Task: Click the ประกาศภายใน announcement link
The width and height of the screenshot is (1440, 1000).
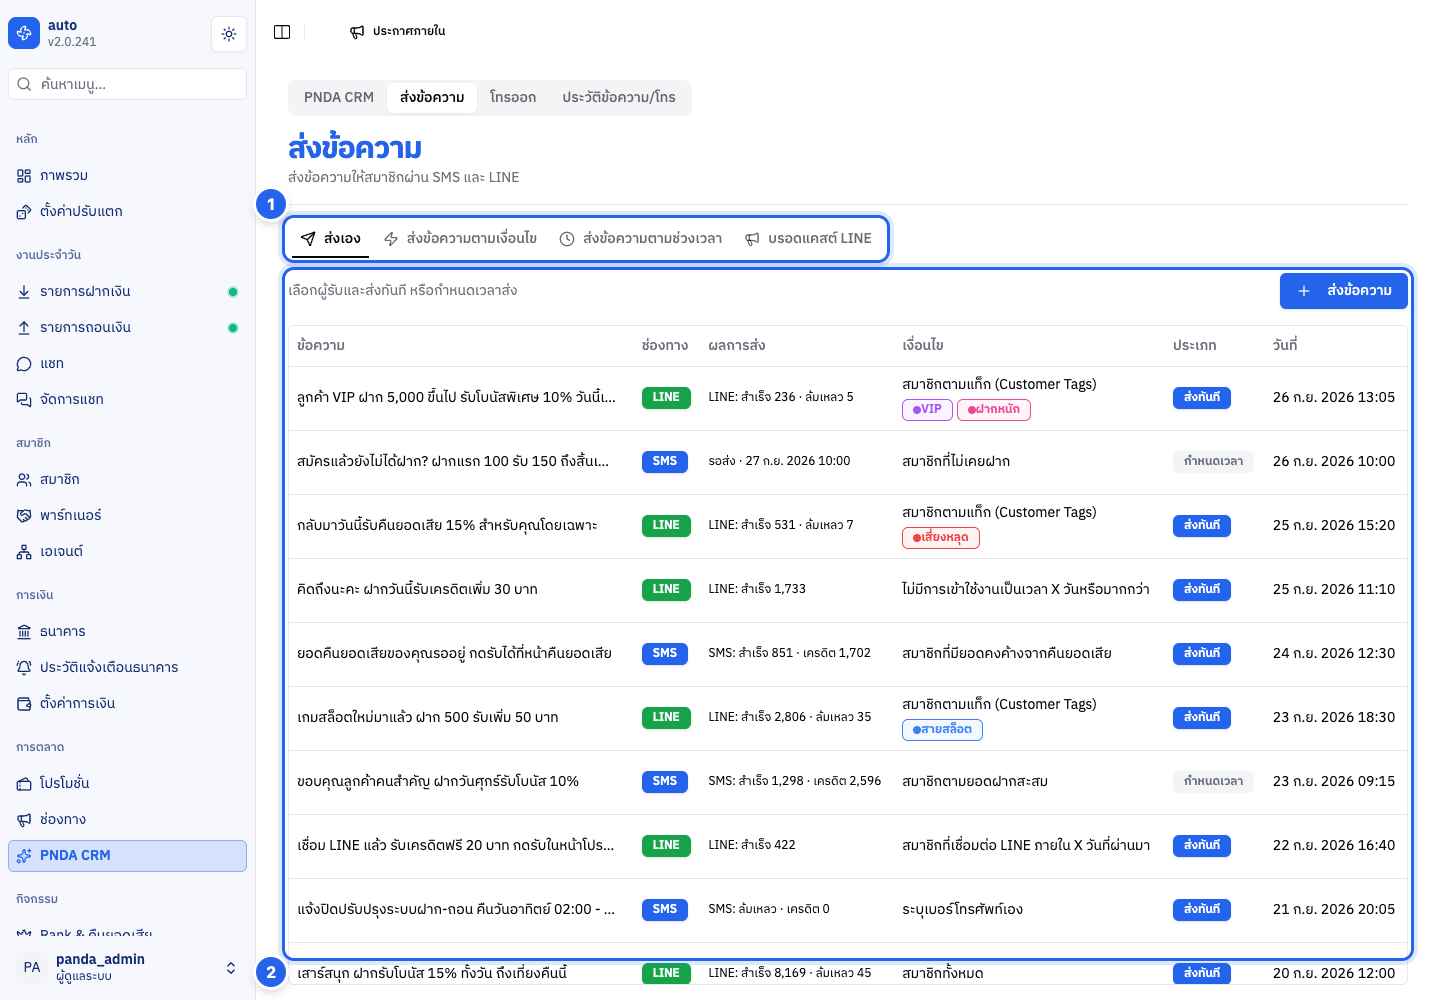Action: [x=398, y=32]
